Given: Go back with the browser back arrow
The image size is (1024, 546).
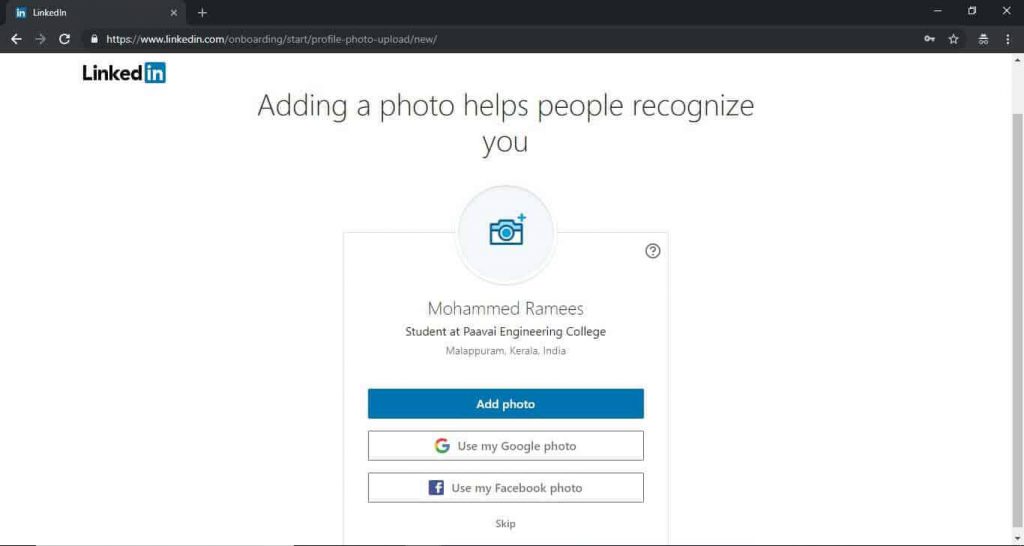Looking at the screenshot, I should [x=16, y=39].
